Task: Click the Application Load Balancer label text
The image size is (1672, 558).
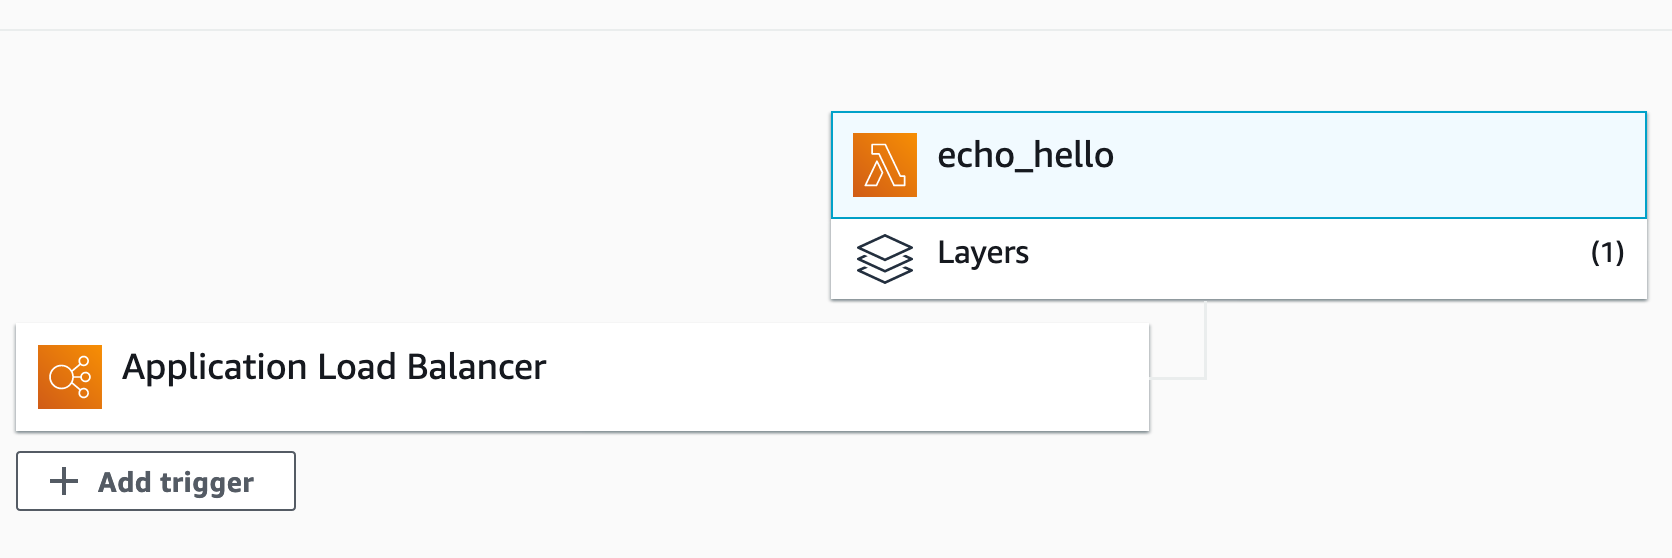Action: coord(334,367)
